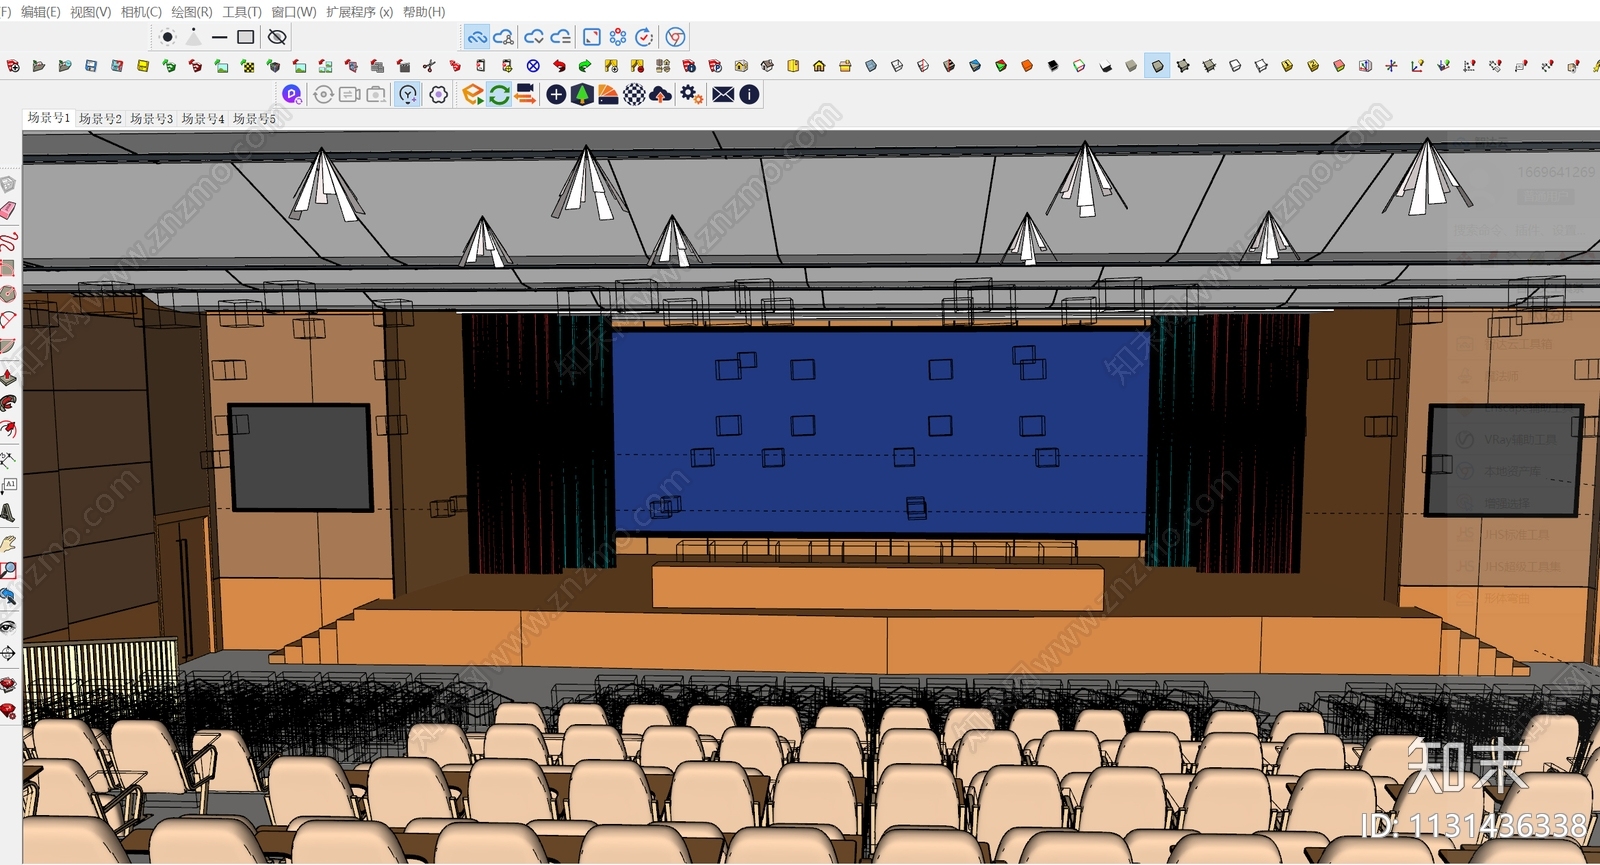Toggle the highlighted gray cube style icon
The width and height of the screenshot is (1600, 865).
coord(1157,66)
